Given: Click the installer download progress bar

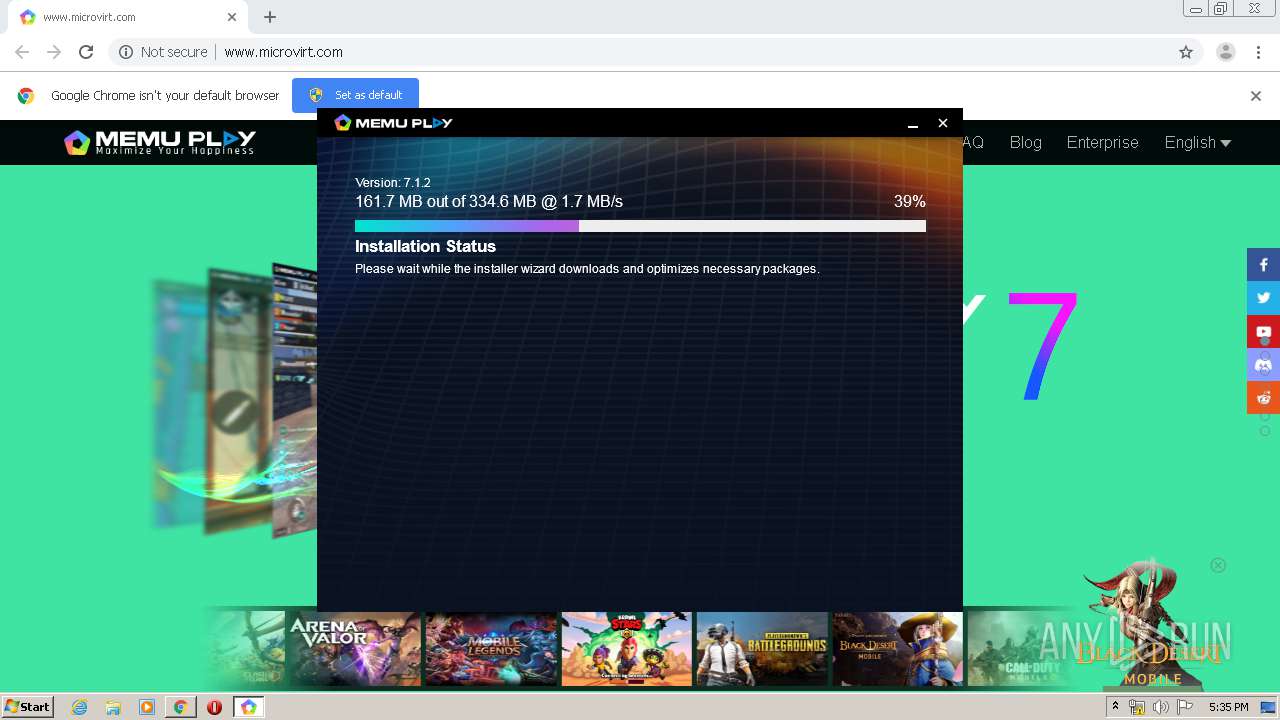Looking at the screenshot, I should click(x=640, y=226).
